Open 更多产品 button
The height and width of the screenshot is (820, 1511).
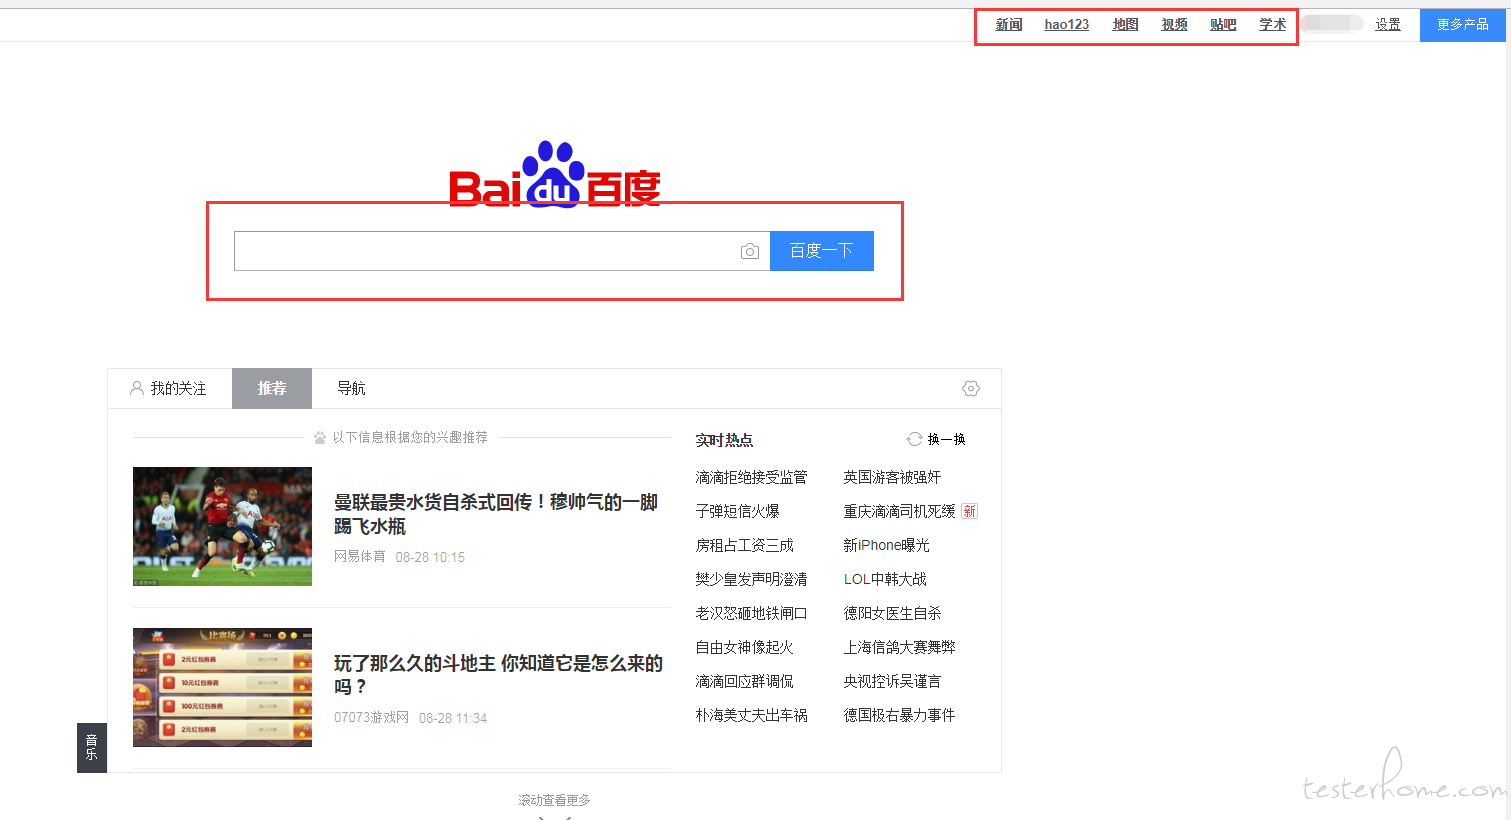click(1463, 25)
